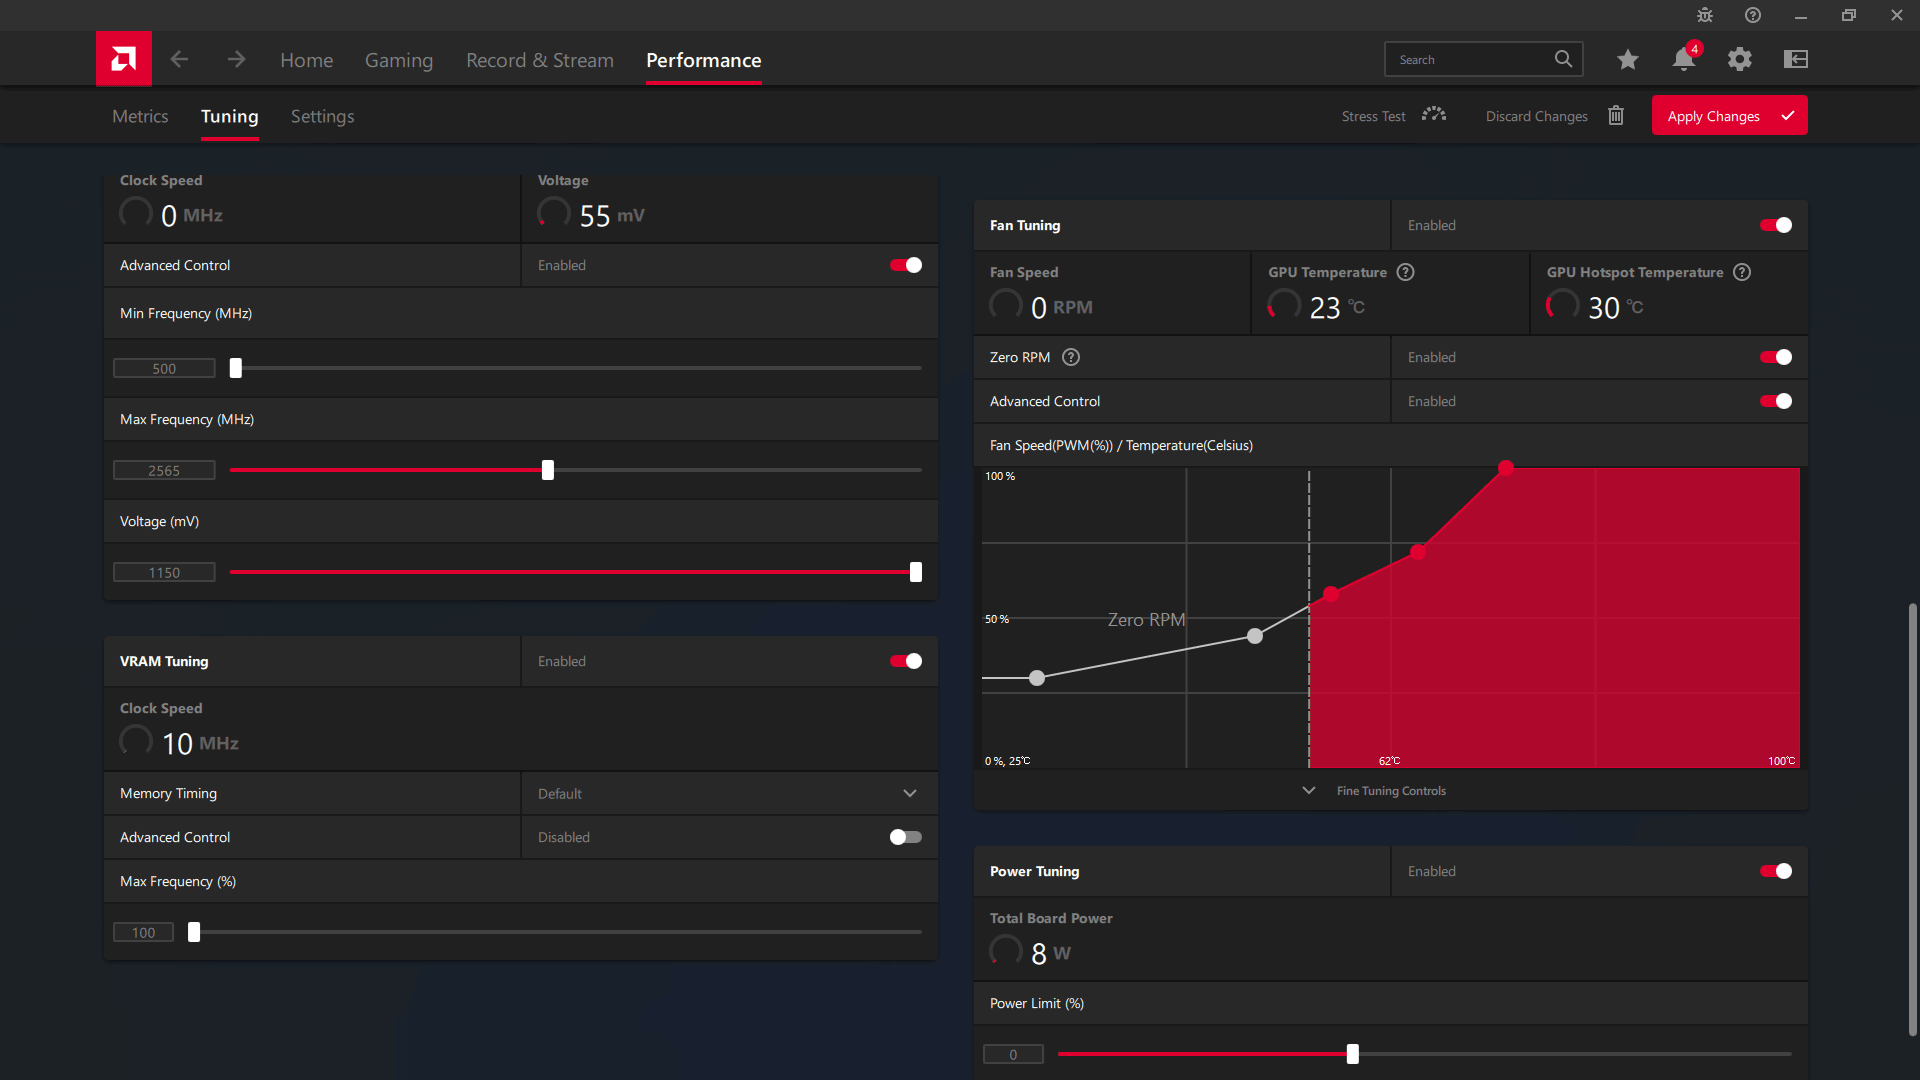Click Min Frequency value field 500
Screen dimensions: 1920x1080
pyautogui.click(x=164, y=368)
